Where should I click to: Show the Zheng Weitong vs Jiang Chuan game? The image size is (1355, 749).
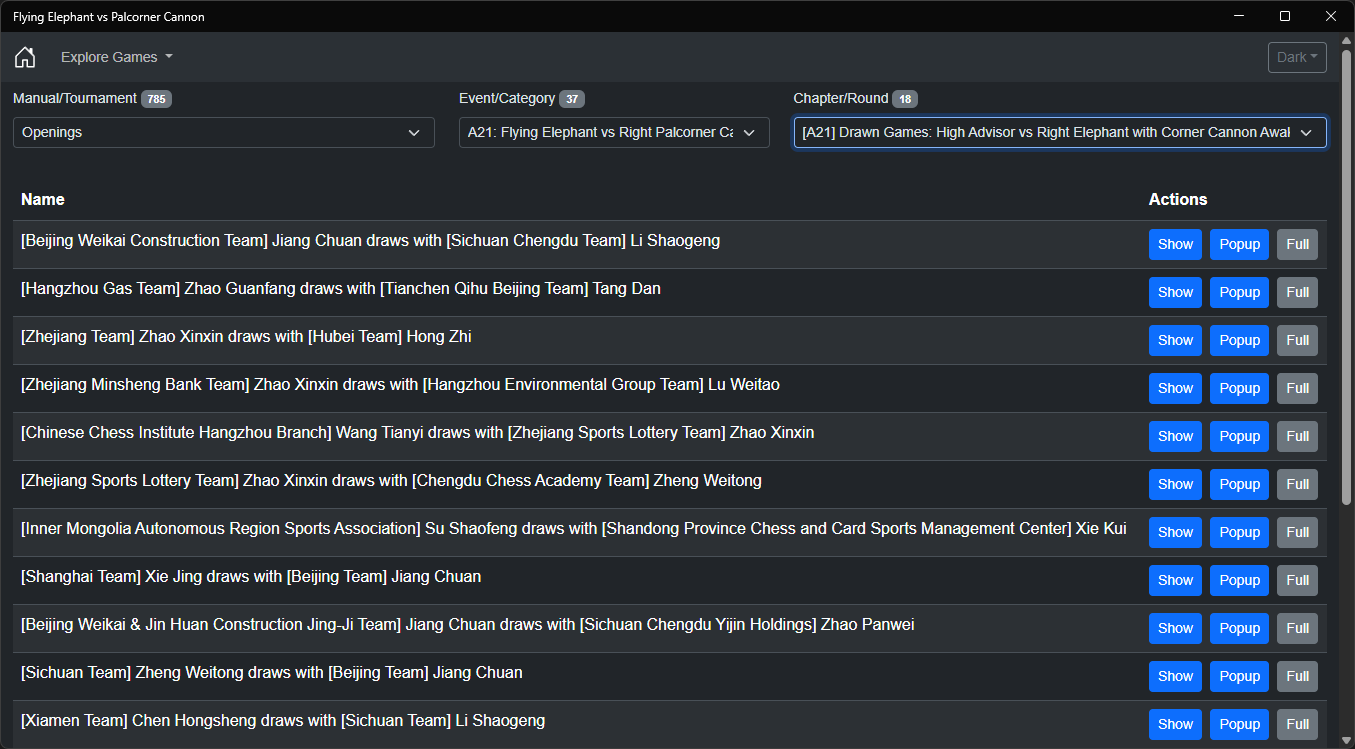tap(1175, 676)
